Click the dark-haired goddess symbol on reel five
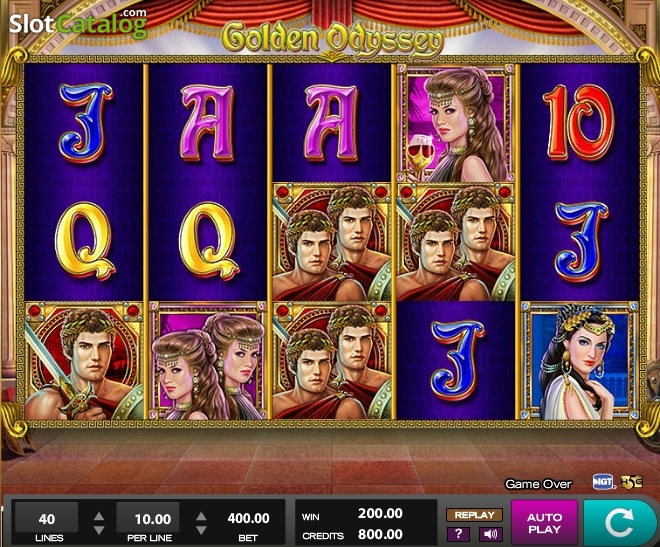Viewport: 660px width, 547px height. coord(579,361)
